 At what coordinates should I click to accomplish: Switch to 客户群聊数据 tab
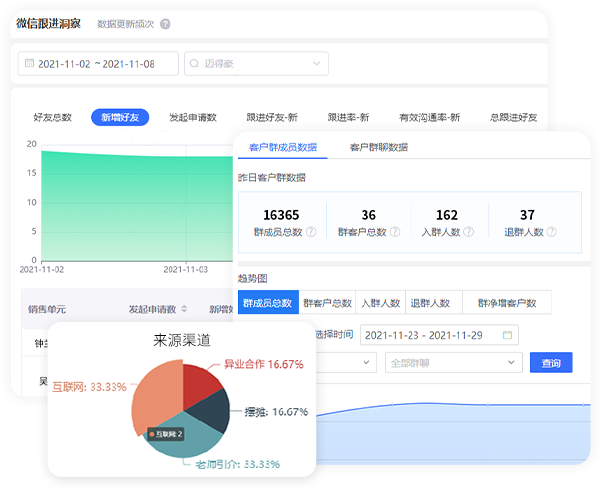point(378,147)
